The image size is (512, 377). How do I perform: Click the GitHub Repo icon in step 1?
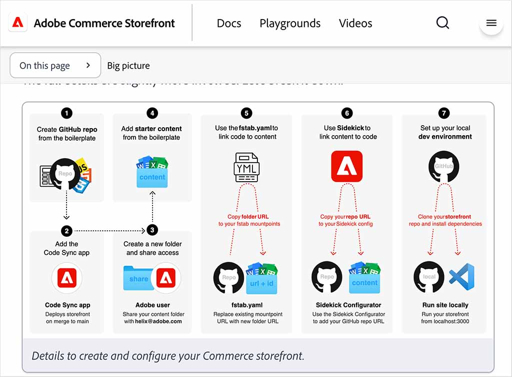pos(65,174)
